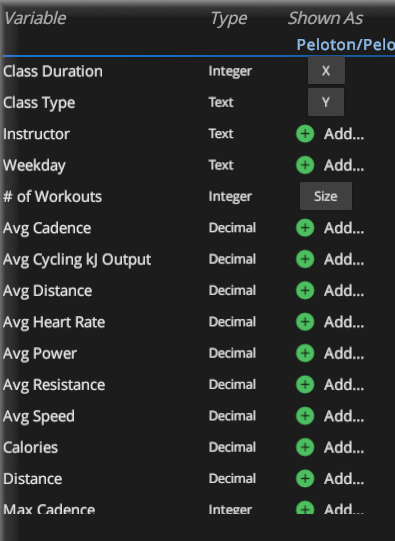This screenshot has width=395, height=541.
Task: Click plus icon in Avg Power row
Action: pyautogui.click(x=305, y=354)
